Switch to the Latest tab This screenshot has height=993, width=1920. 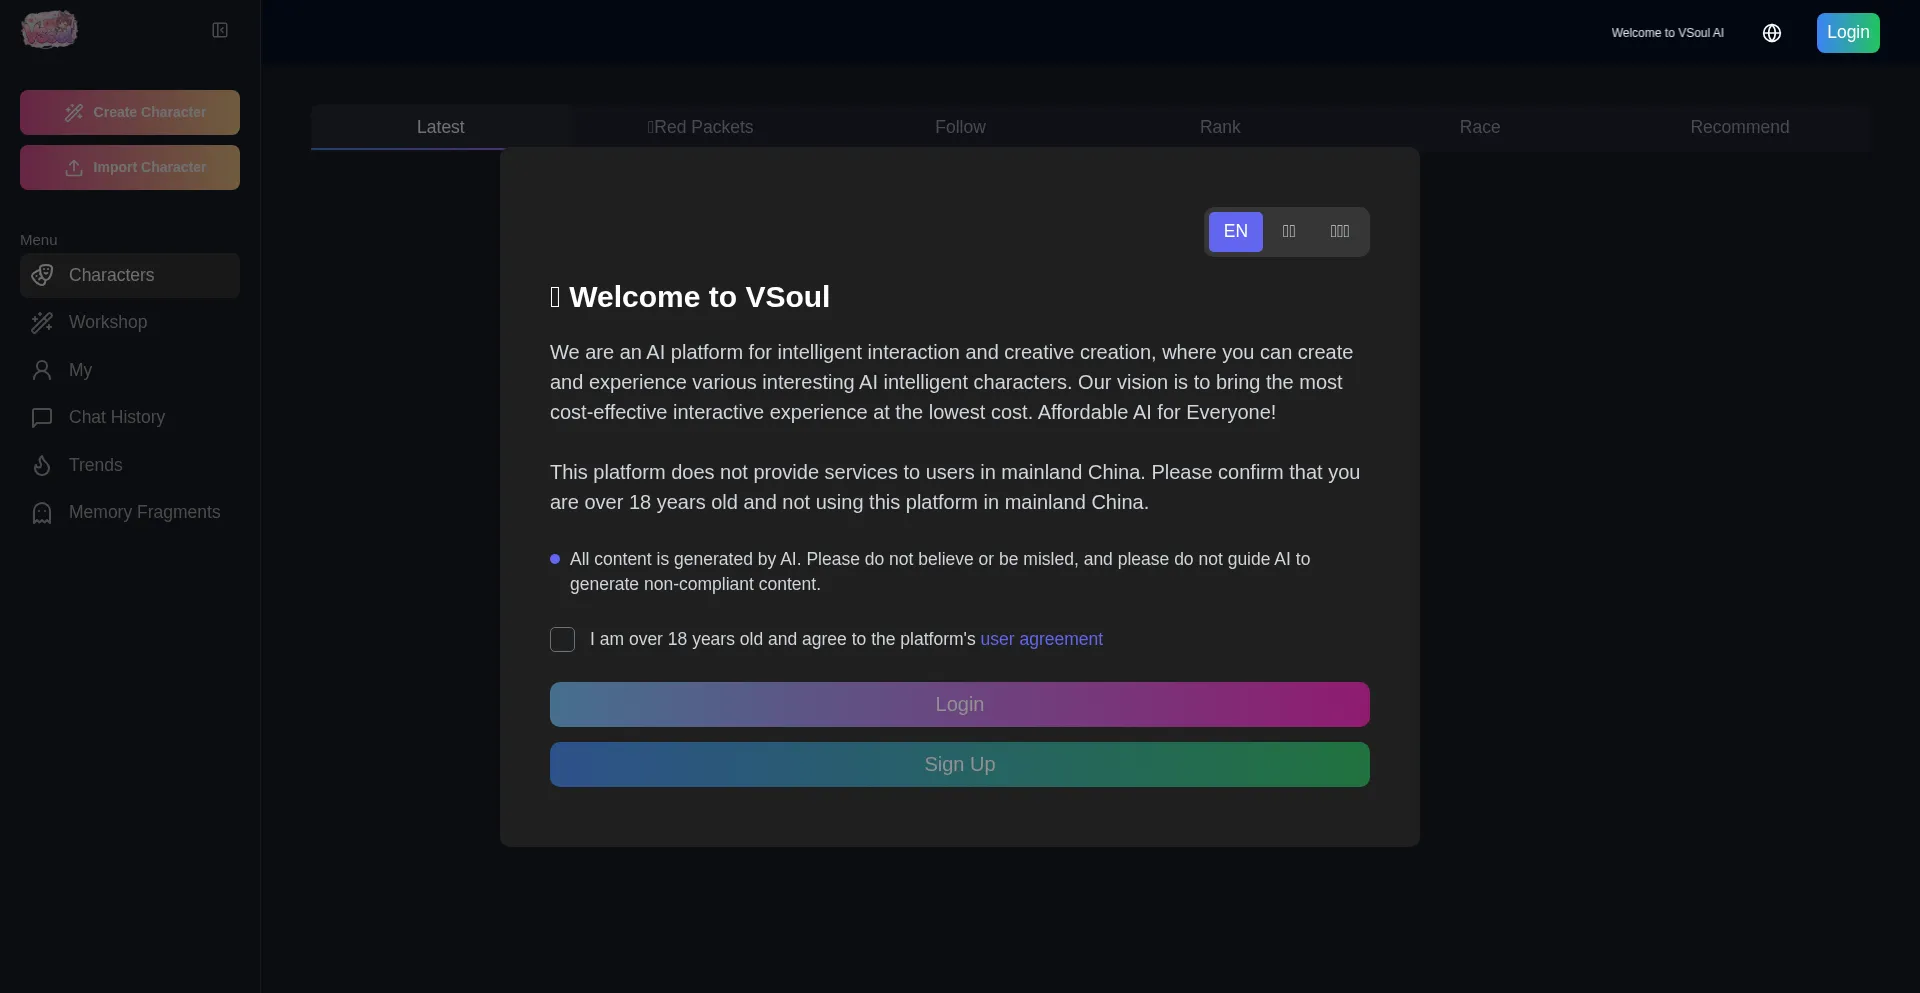440,127
